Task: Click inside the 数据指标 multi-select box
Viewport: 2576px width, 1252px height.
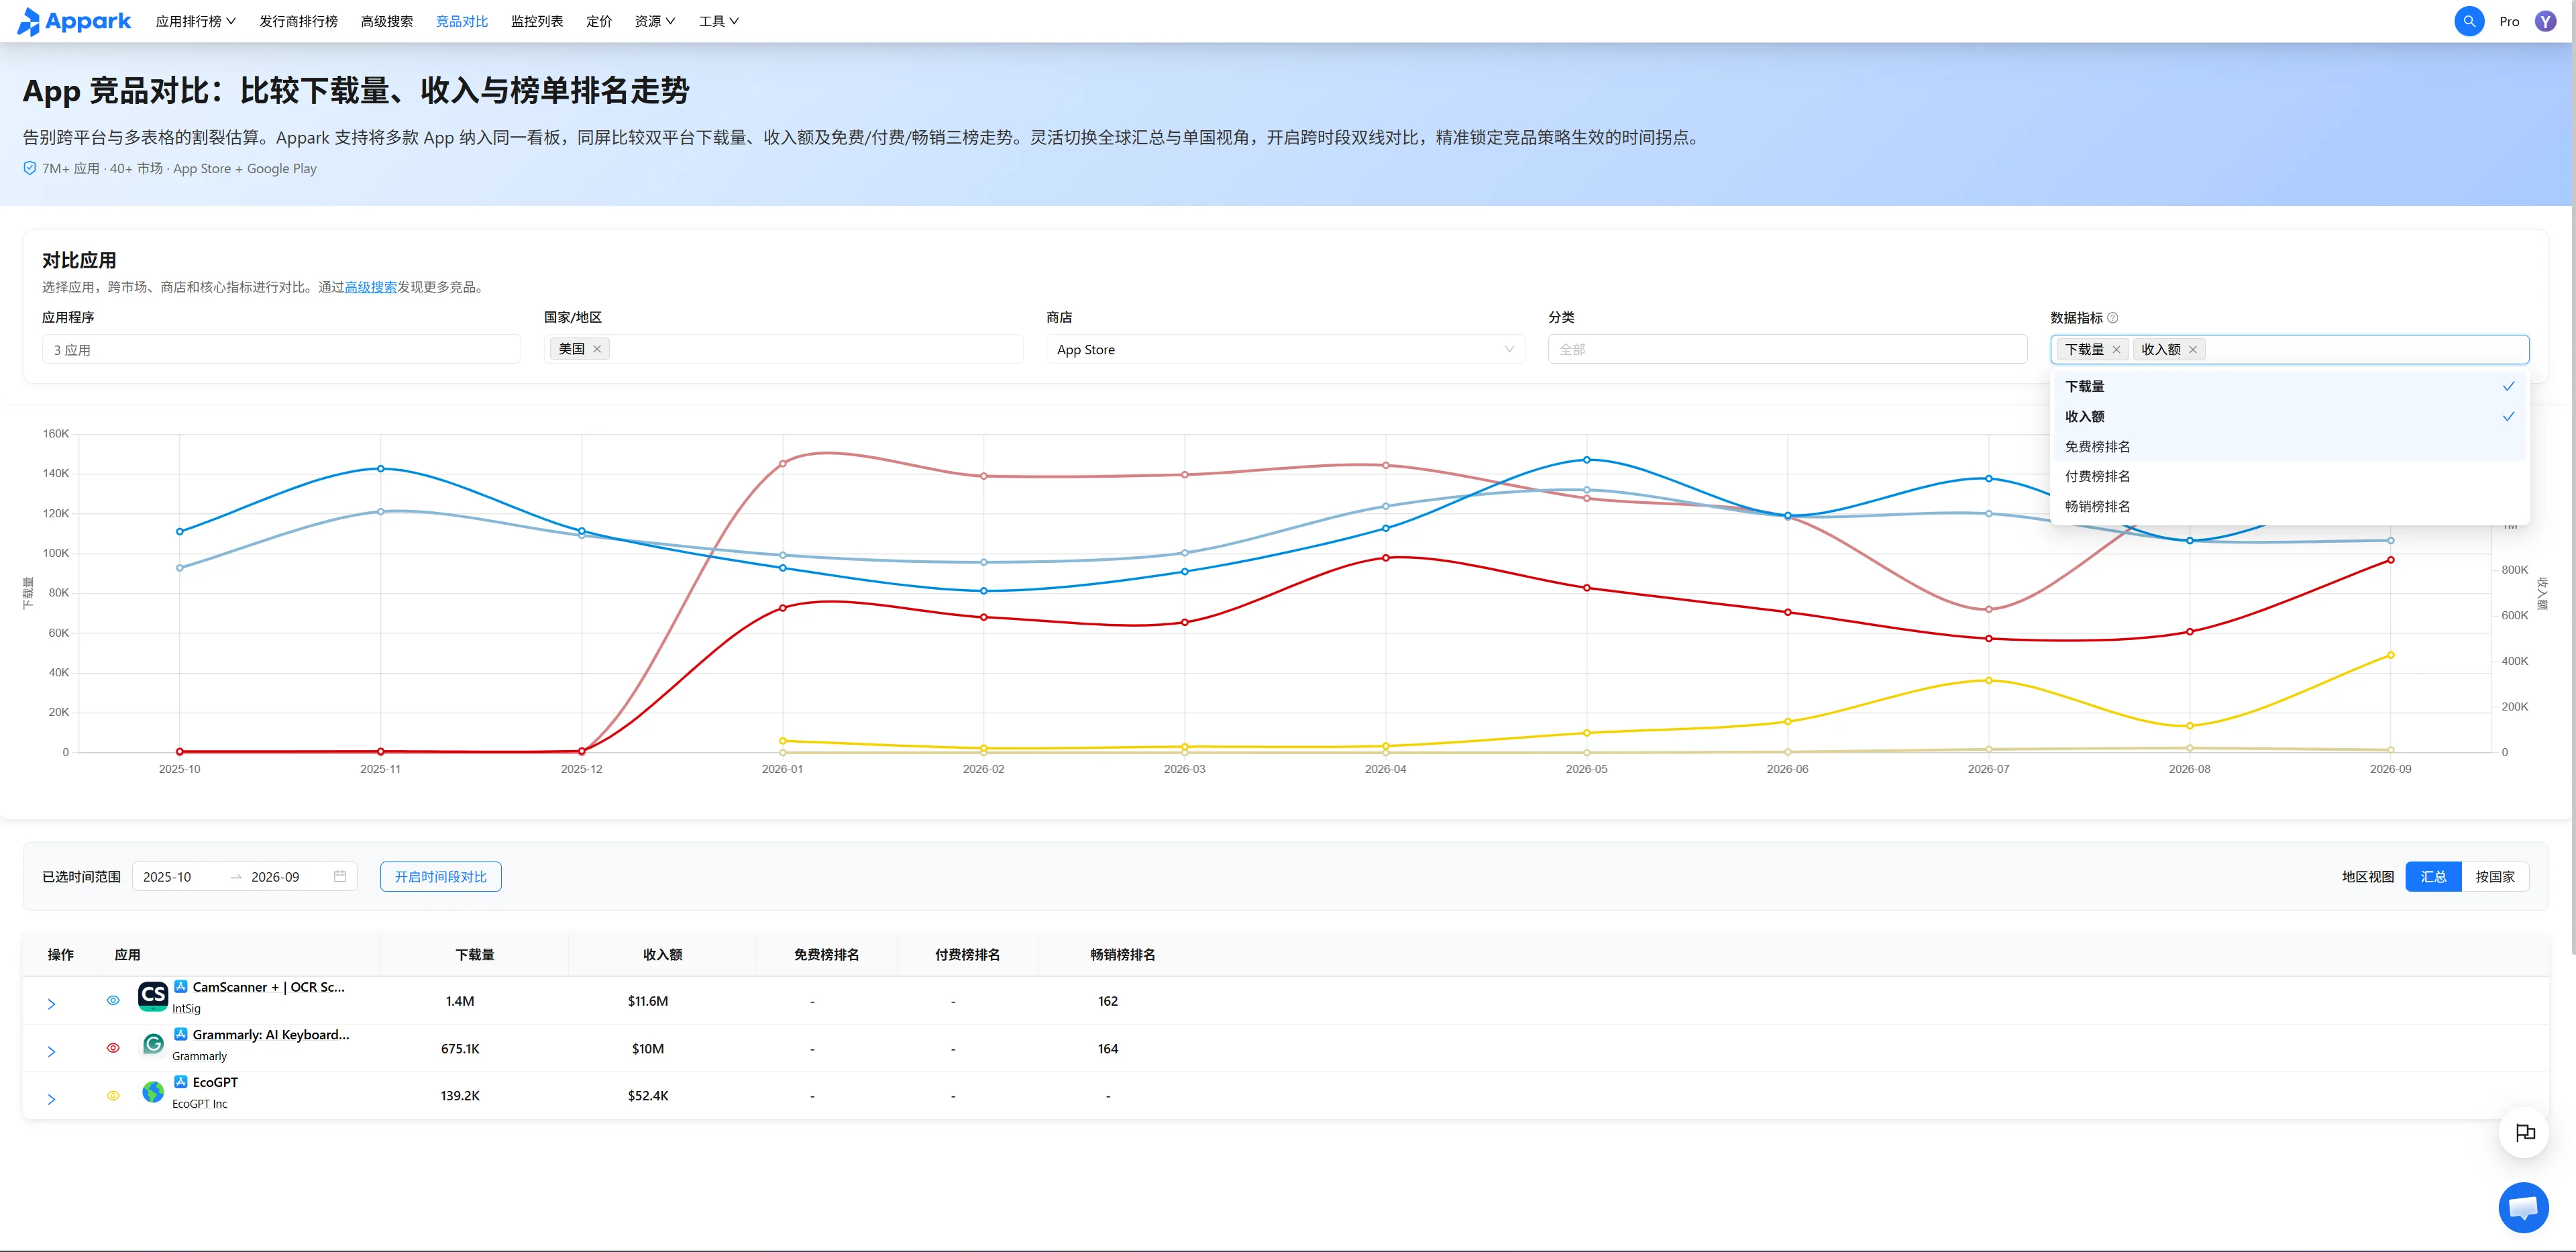Action: tap(2289, 349)
